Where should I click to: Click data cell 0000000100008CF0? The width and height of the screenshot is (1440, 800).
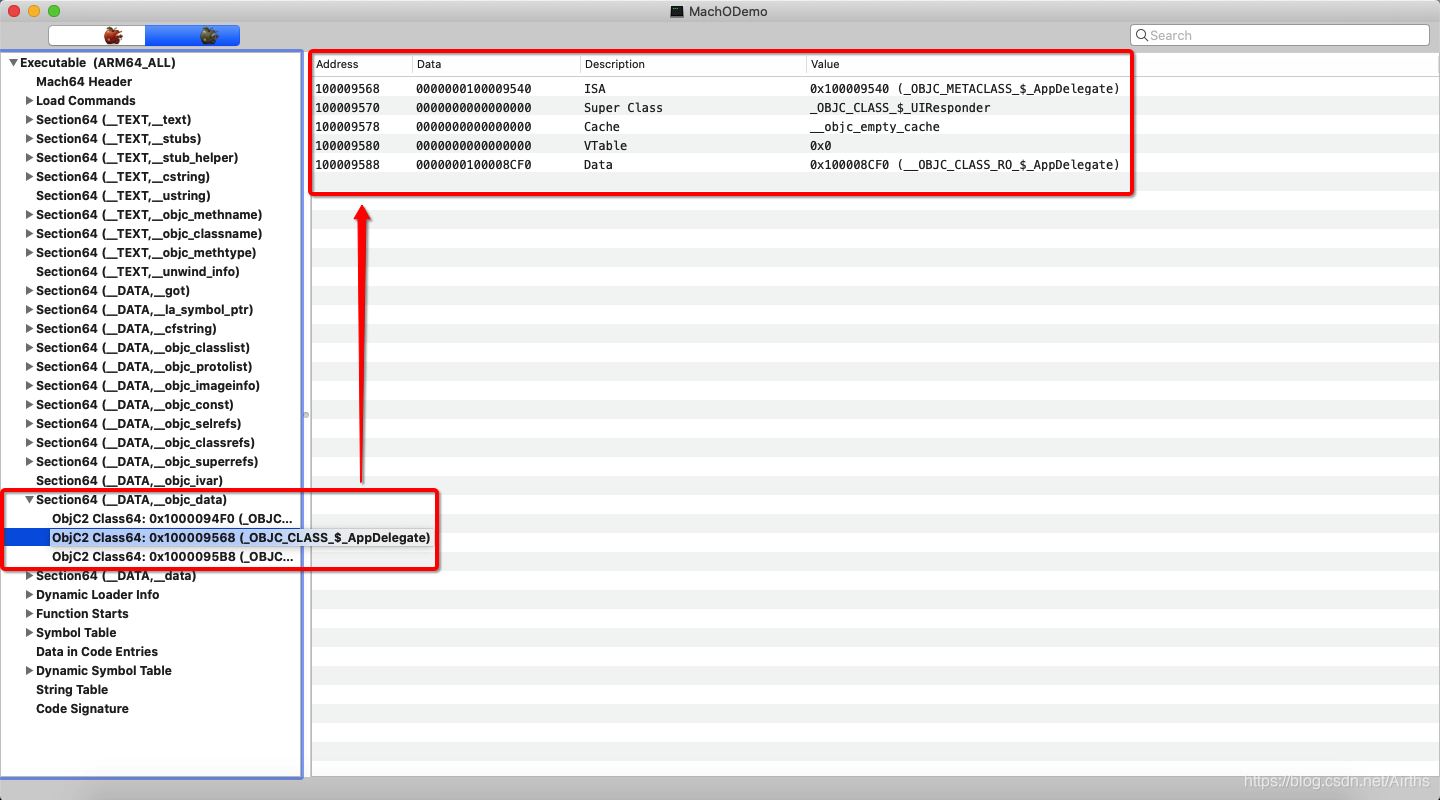click(474, 165)
